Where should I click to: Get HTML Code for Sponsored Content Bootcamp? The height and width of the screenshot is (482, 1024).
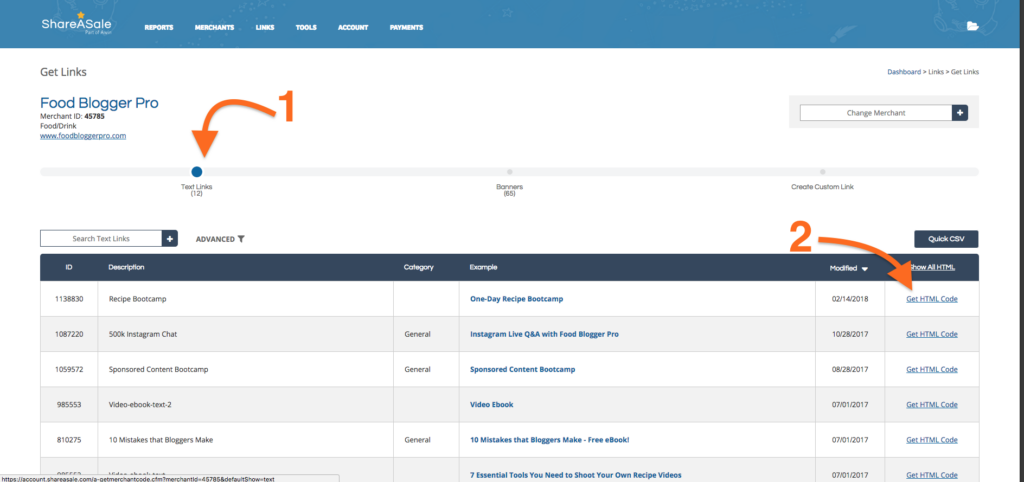tap(932, 370)
